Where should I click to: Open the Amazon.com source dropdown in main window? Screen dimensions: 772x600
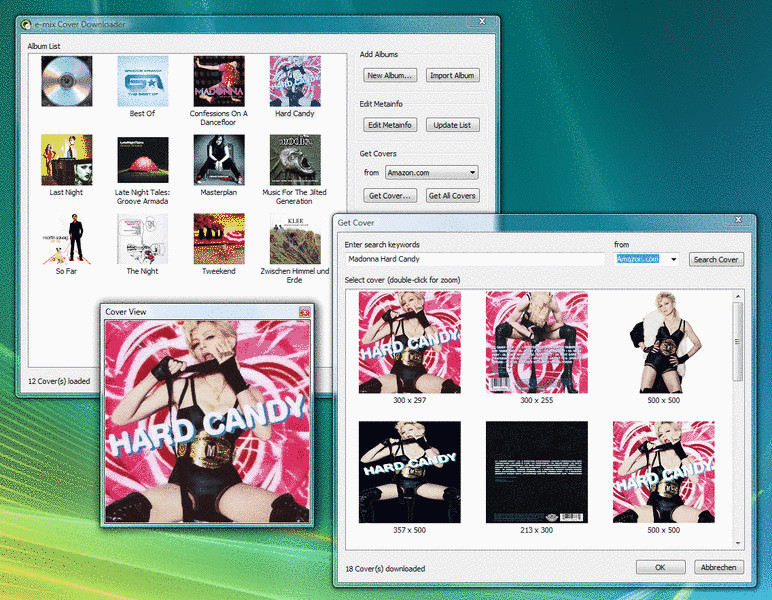(432, 173)
